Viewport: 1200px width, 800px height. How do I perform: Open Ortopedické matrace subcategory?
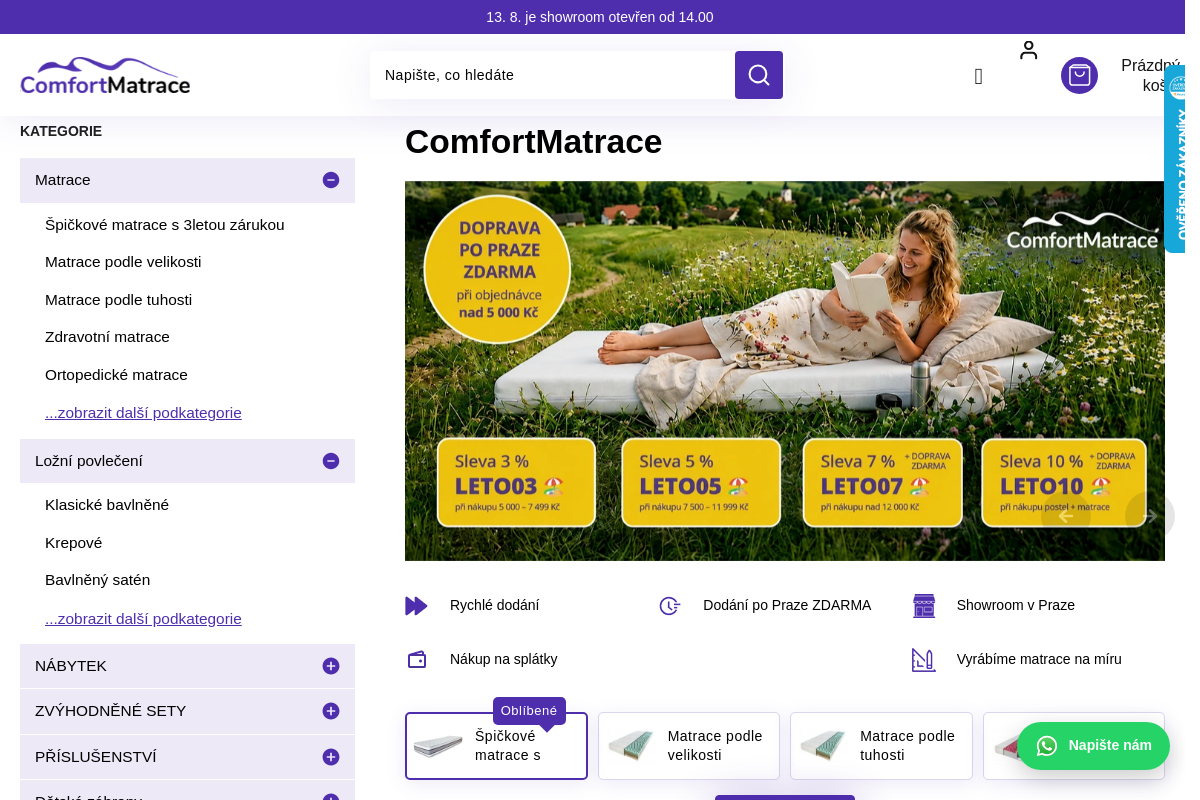pos(116,375)
